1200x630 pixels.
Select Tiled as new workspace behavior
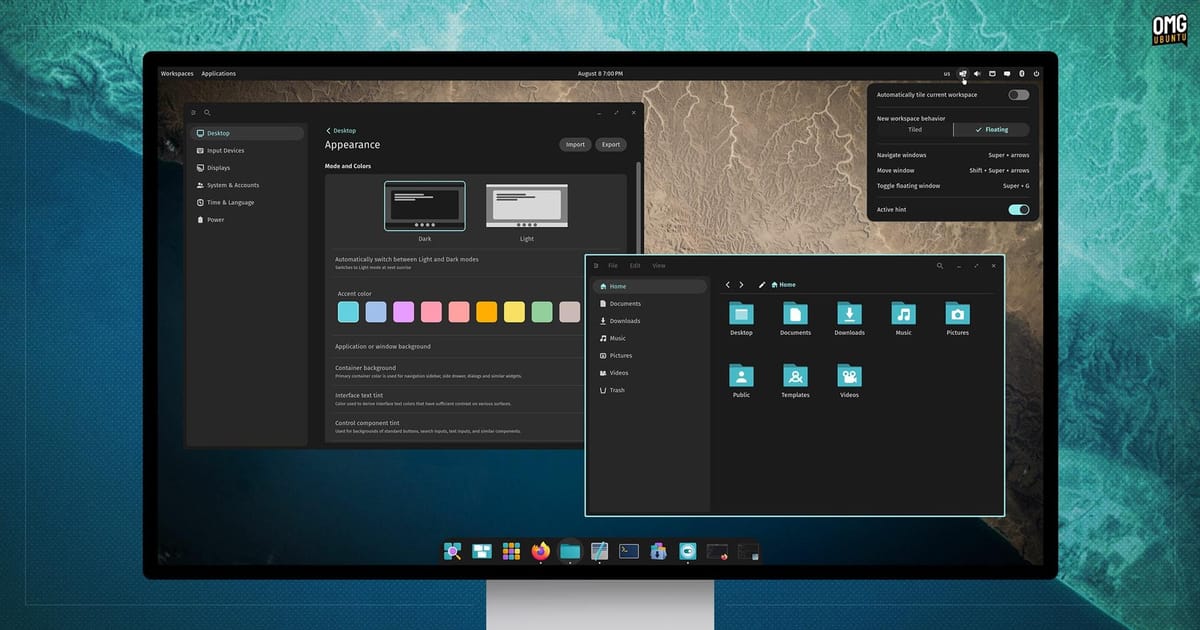coord(913,129)
